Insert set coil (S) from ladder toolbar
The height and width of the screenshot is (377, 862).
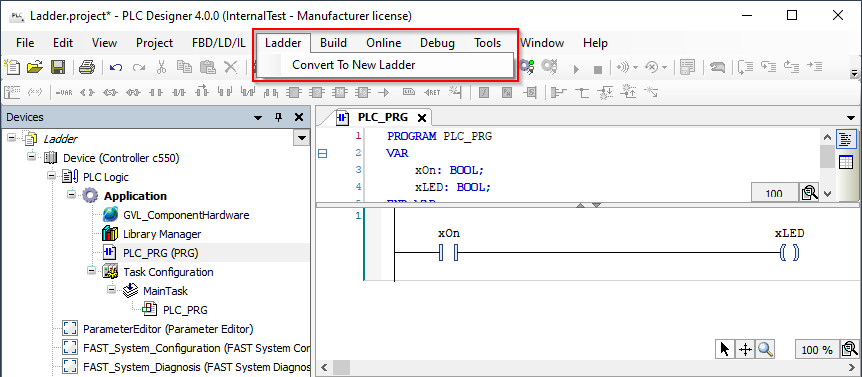[110, 93]
